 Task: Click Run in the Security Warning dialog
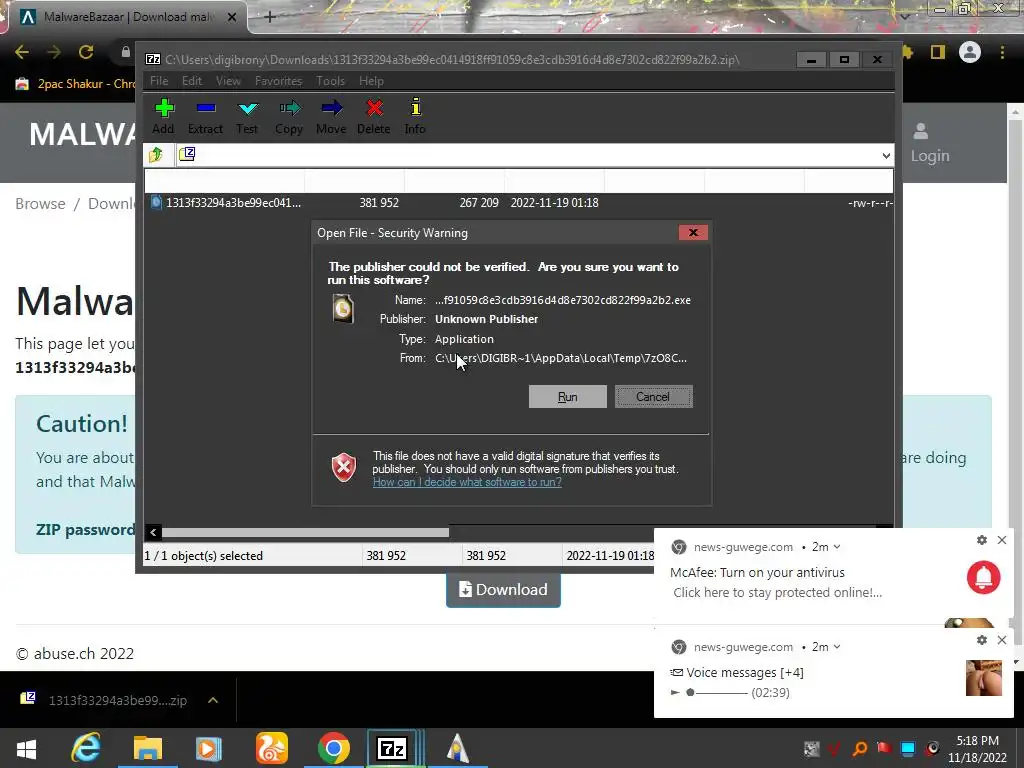click(568, 396)
